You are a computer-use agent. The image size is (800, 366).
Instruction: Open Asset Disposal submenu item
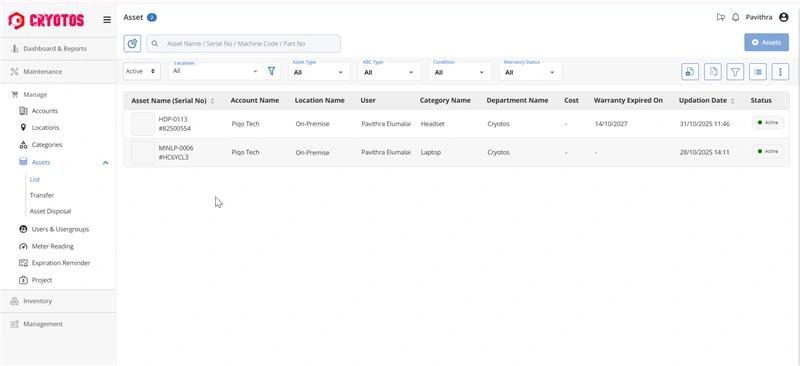pyautogui.click(x=51, y=211)
